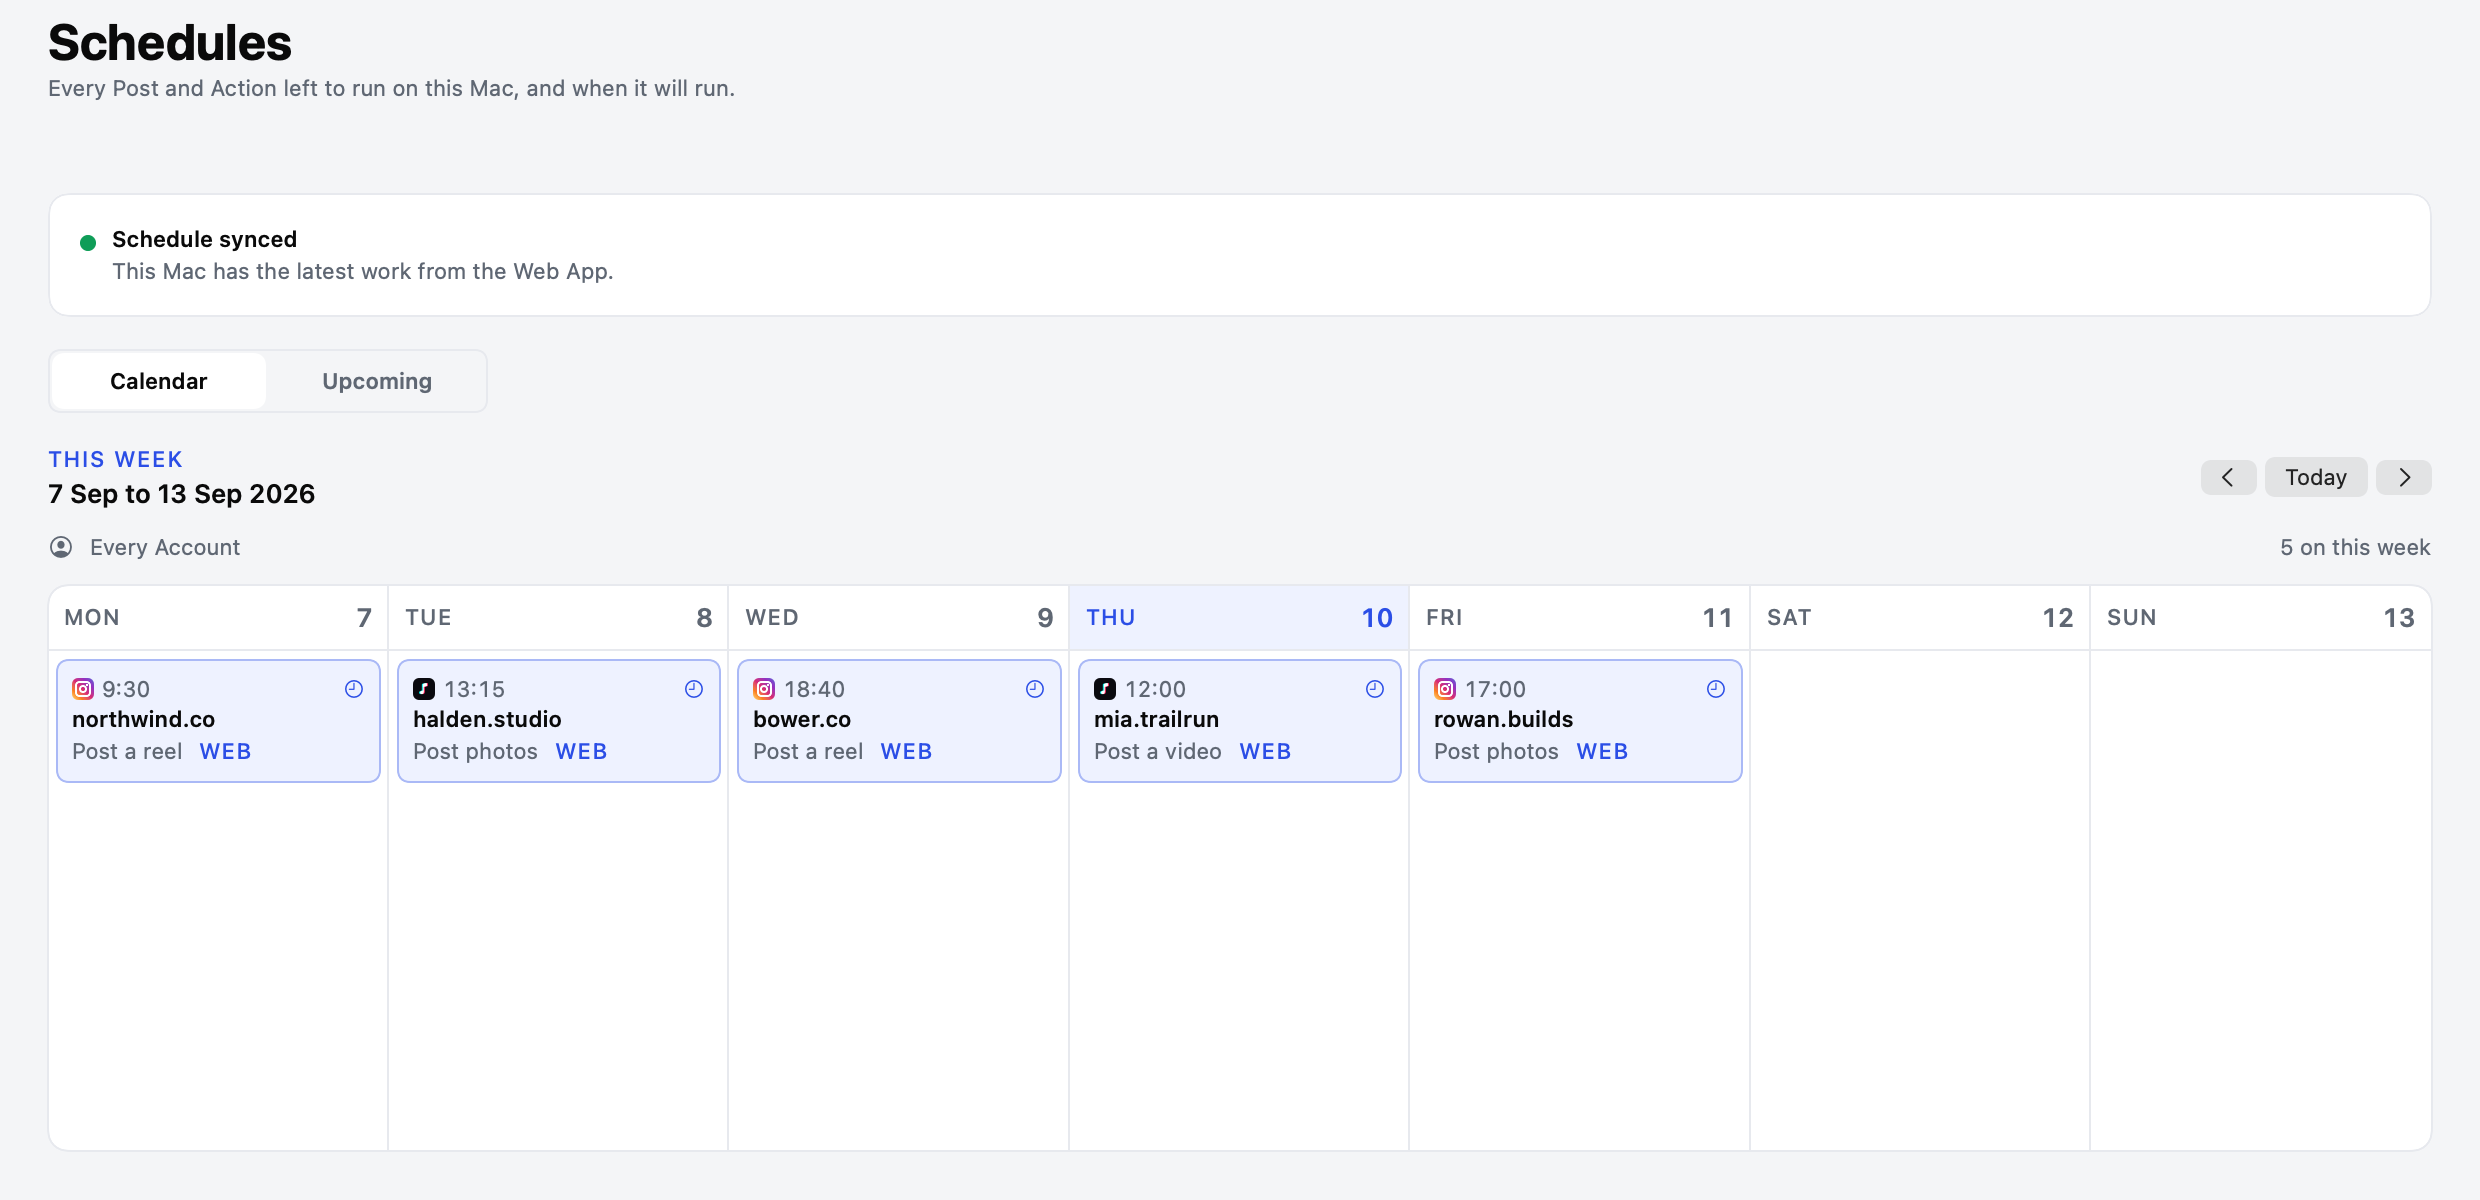Click the WEB tag on halden.studio card
The width and height of the screenshot is (2480, 1200).
tap(582, 751)
